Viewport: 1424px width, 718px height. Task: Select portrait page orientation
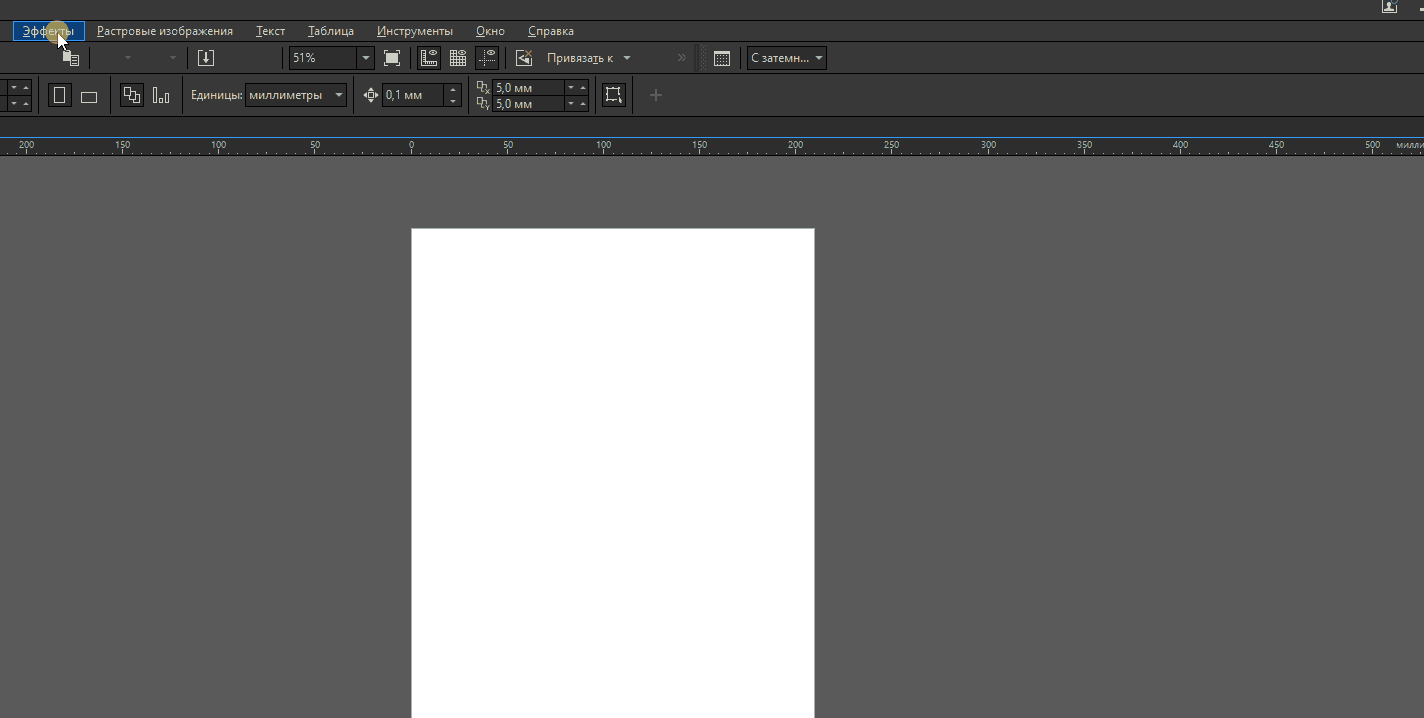point(60,95)
